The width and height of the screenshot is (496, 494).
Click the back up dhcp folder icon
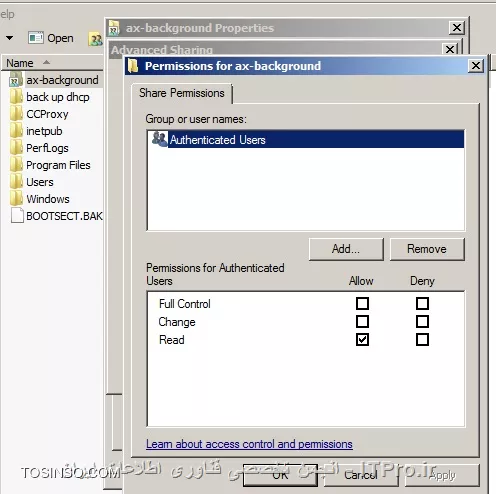click(x=16, y=97)
